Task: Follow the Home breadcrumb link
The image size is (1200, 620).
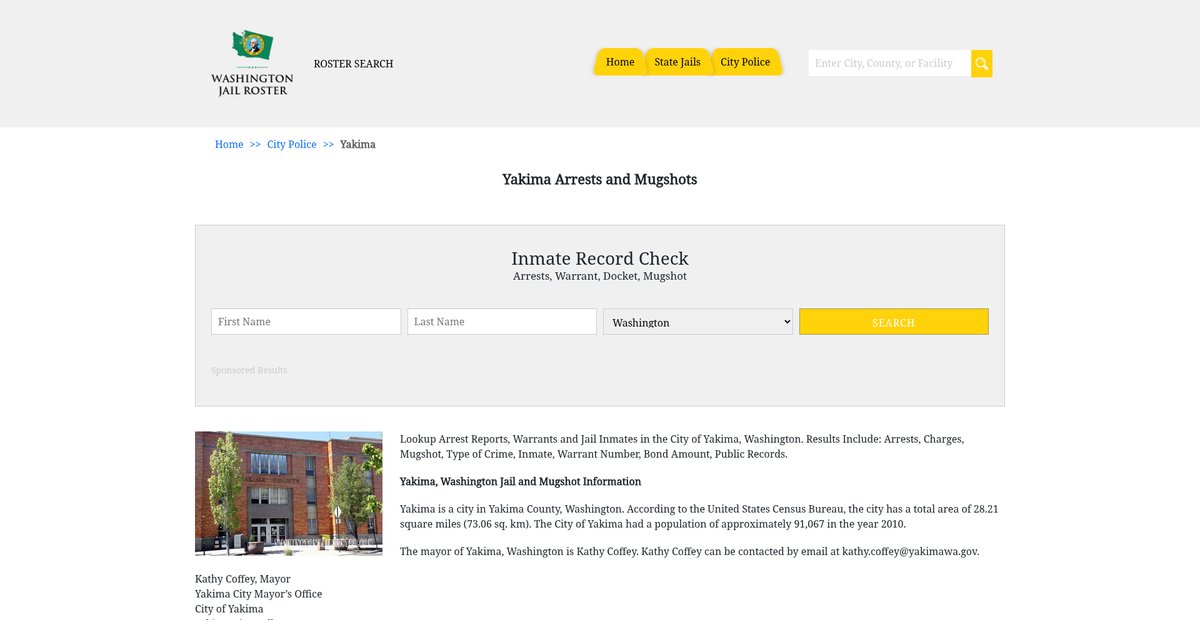Action: (229, 145)
